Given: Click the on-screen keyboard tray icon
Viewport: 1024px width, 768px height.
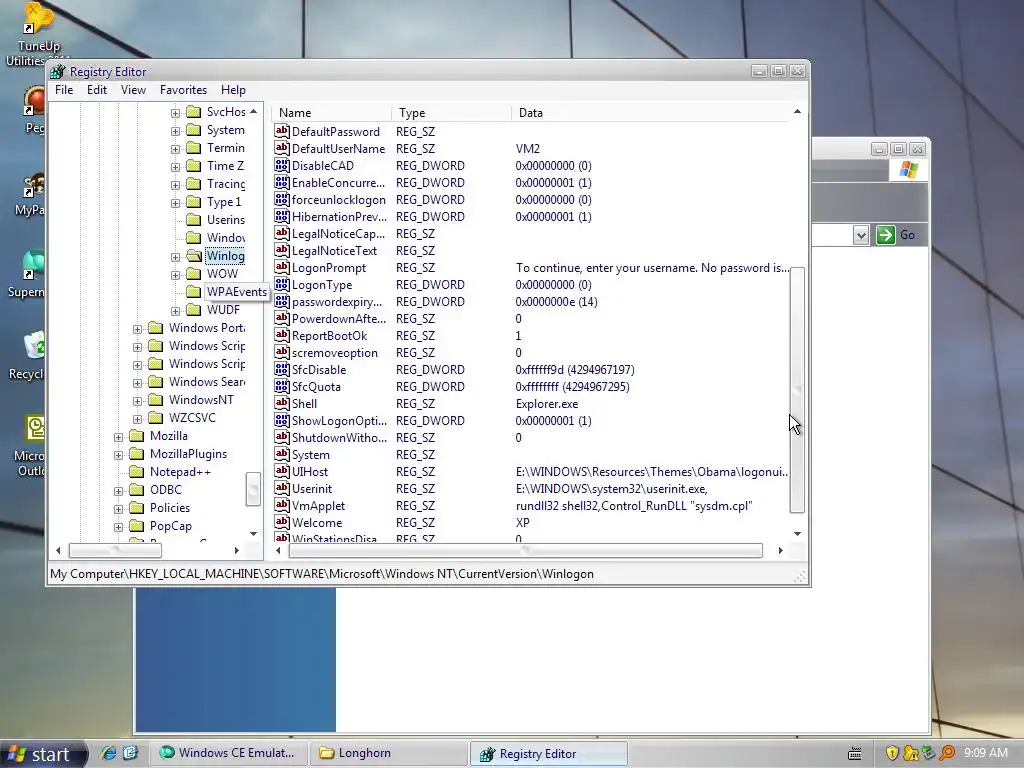Looking at the screenshot, I should (x=854, y=754).
